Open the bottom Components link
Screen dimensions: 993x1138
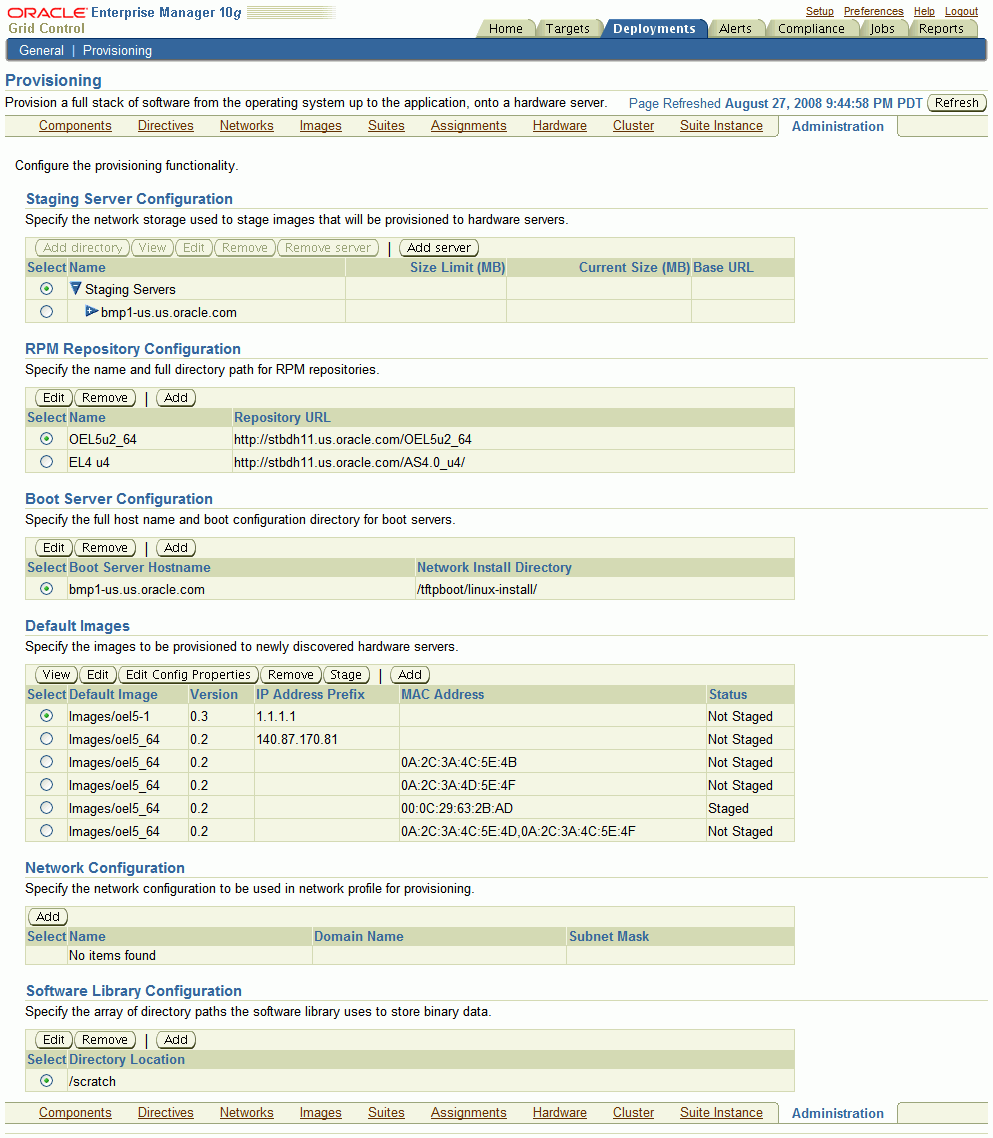click(x=75, y=1113)
